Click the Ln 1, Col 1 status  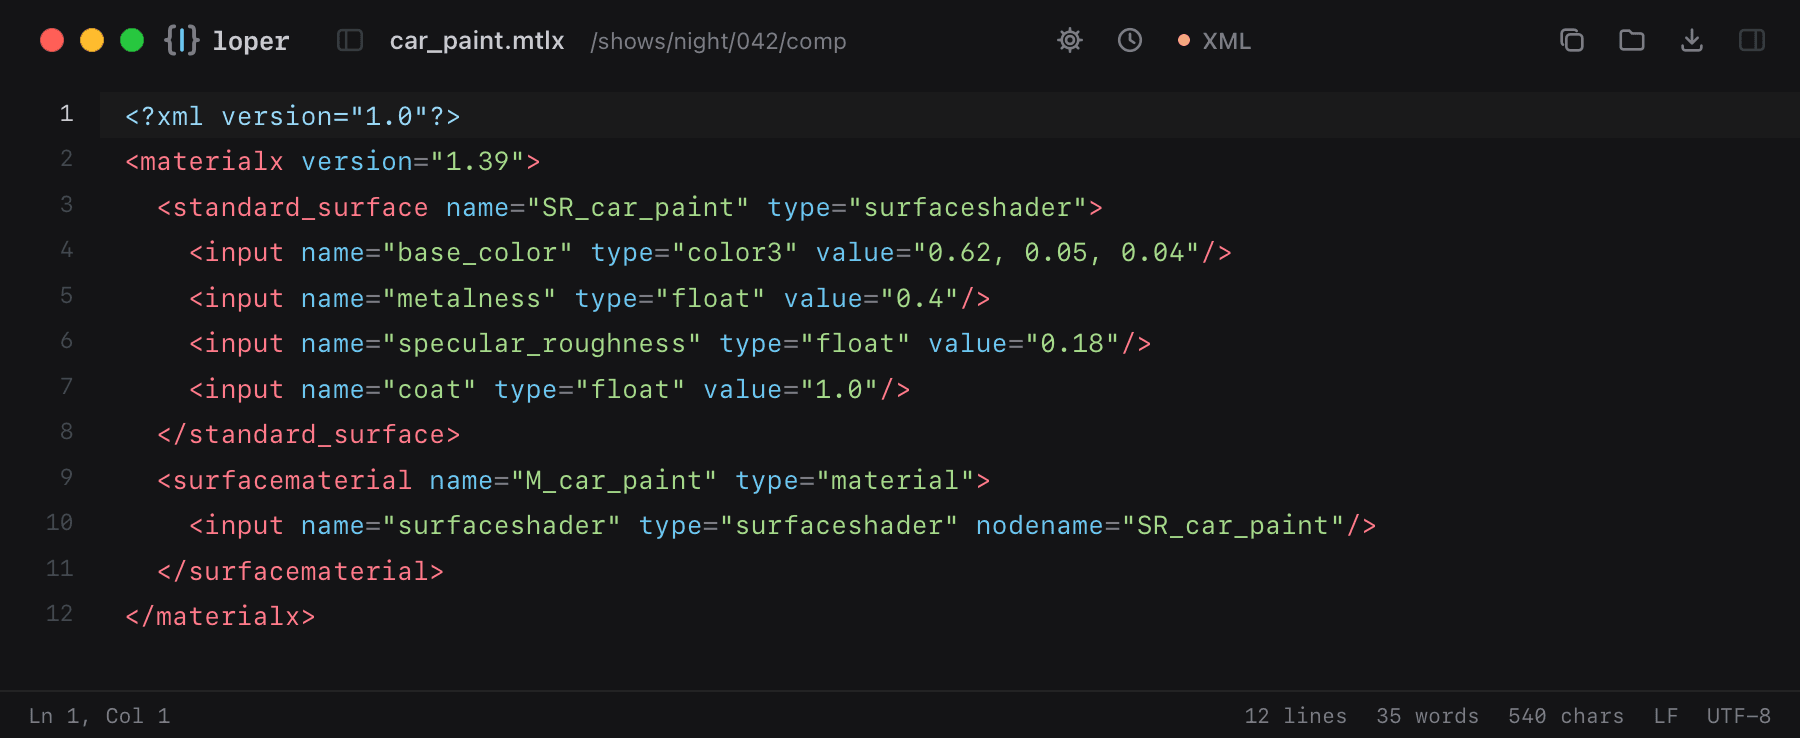pyautogui.click(x=99, y=716)
